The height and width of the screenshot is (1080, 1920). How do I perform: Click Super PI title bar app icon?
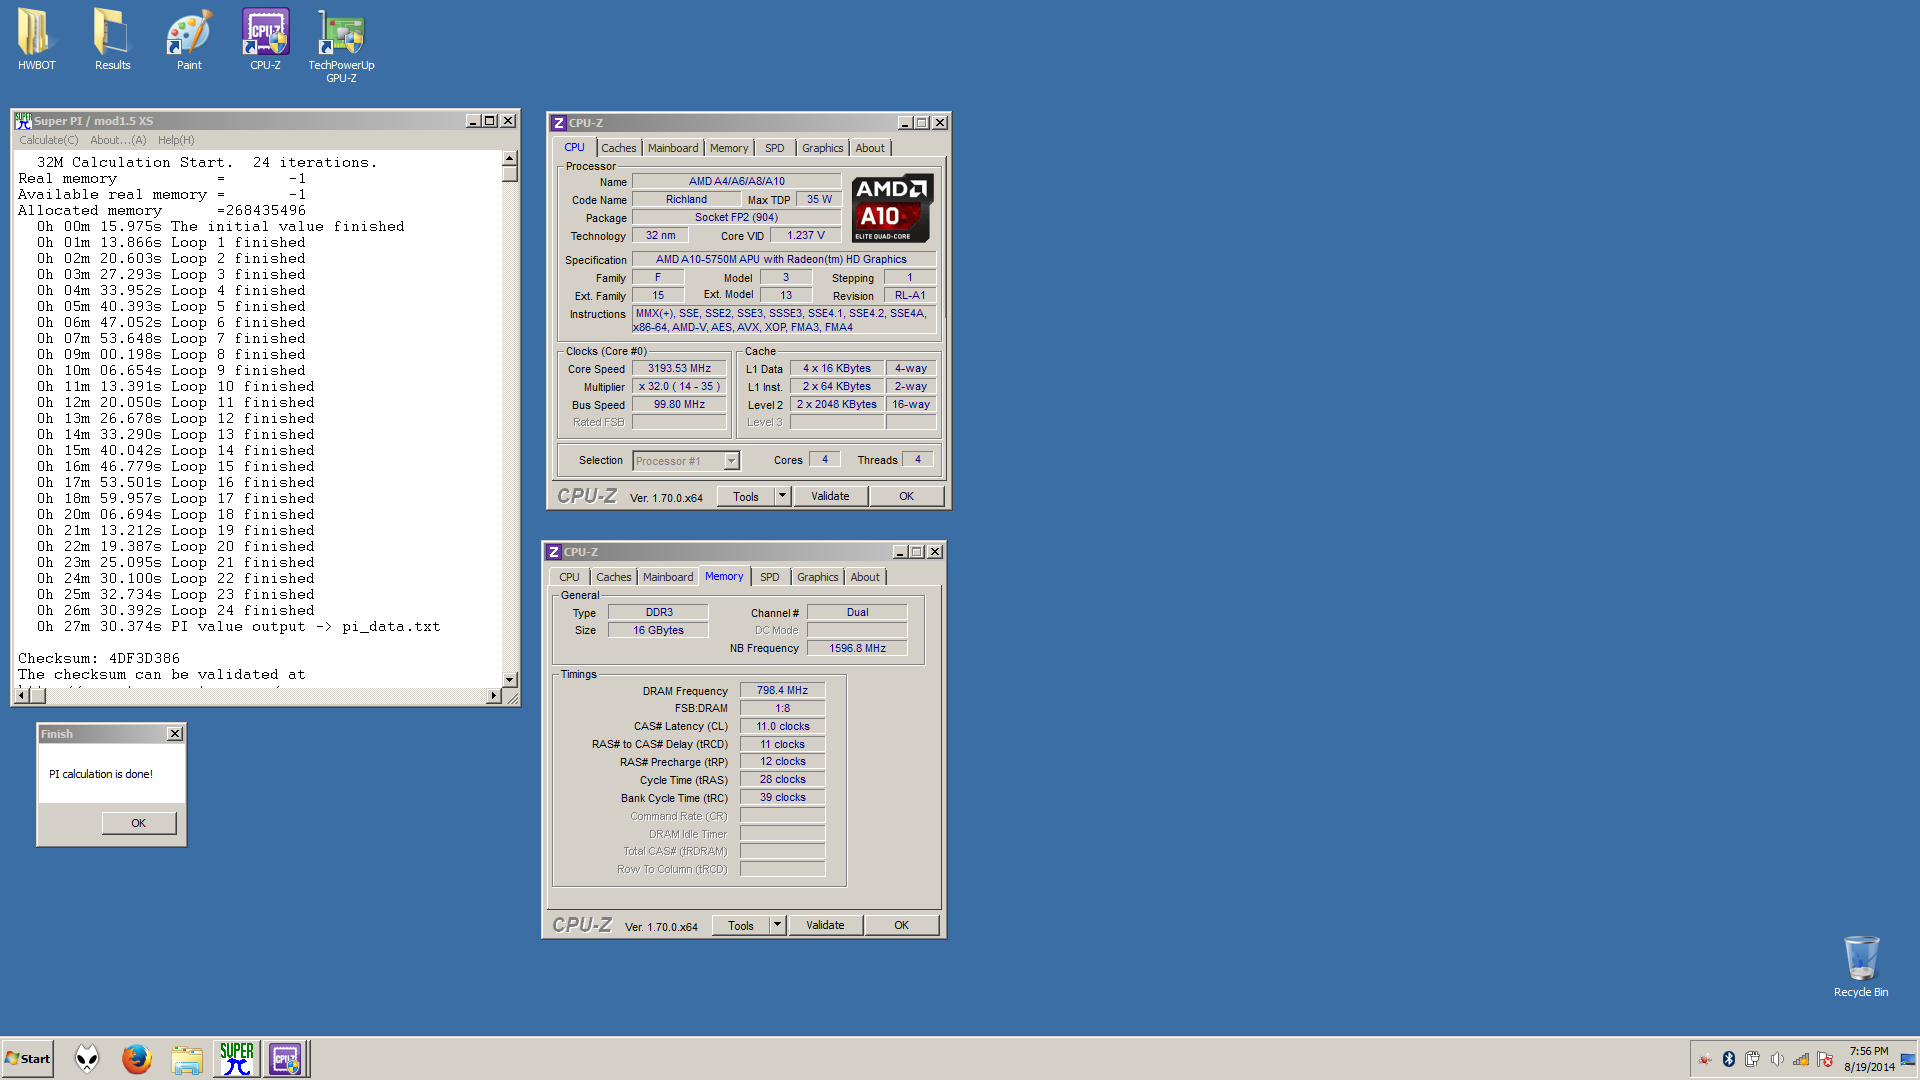point(23,121)
